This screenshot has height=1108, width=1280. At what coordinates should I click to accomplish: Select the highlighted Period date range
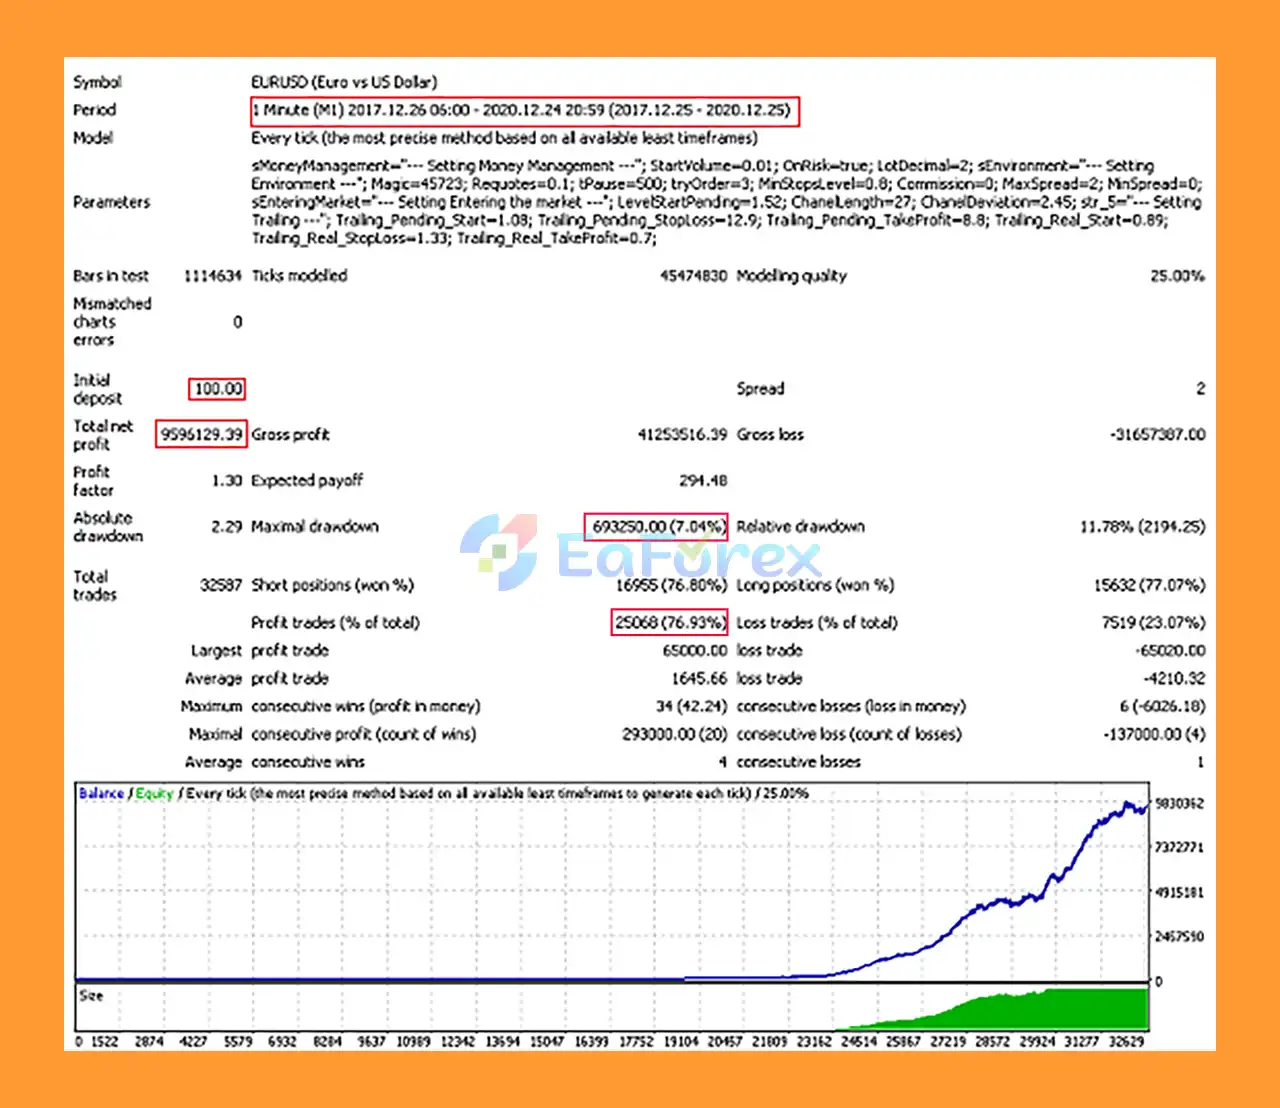pos(525,110)
